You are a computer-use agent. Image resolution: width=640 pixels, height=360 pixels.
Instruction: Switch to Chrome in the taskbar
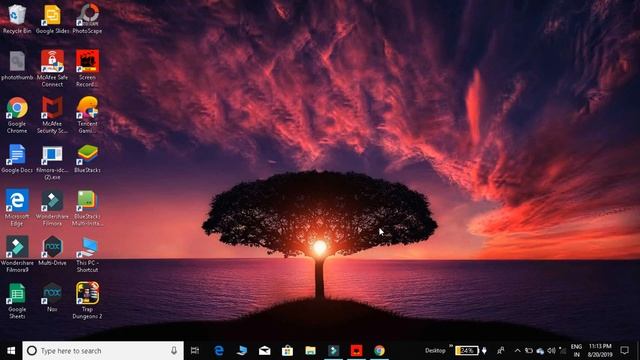[x=379, y=351]
